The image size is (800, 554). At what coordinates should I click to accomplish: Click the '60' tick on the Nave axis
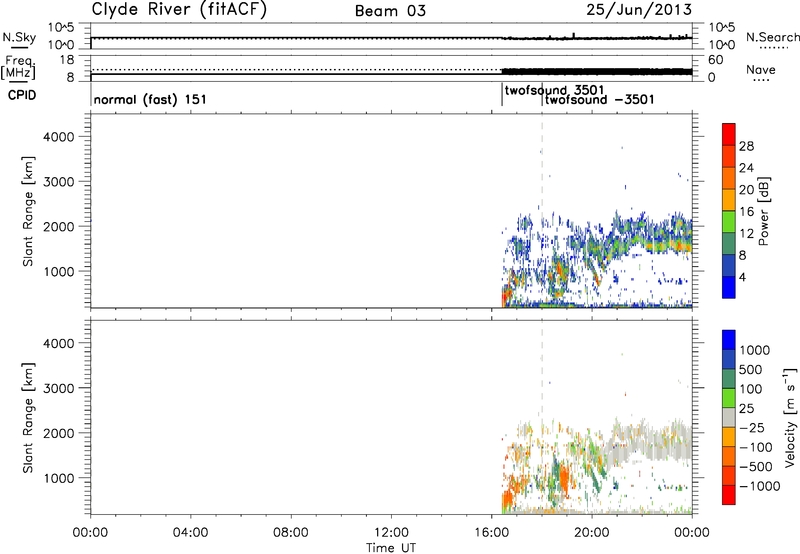pos(716,60)
